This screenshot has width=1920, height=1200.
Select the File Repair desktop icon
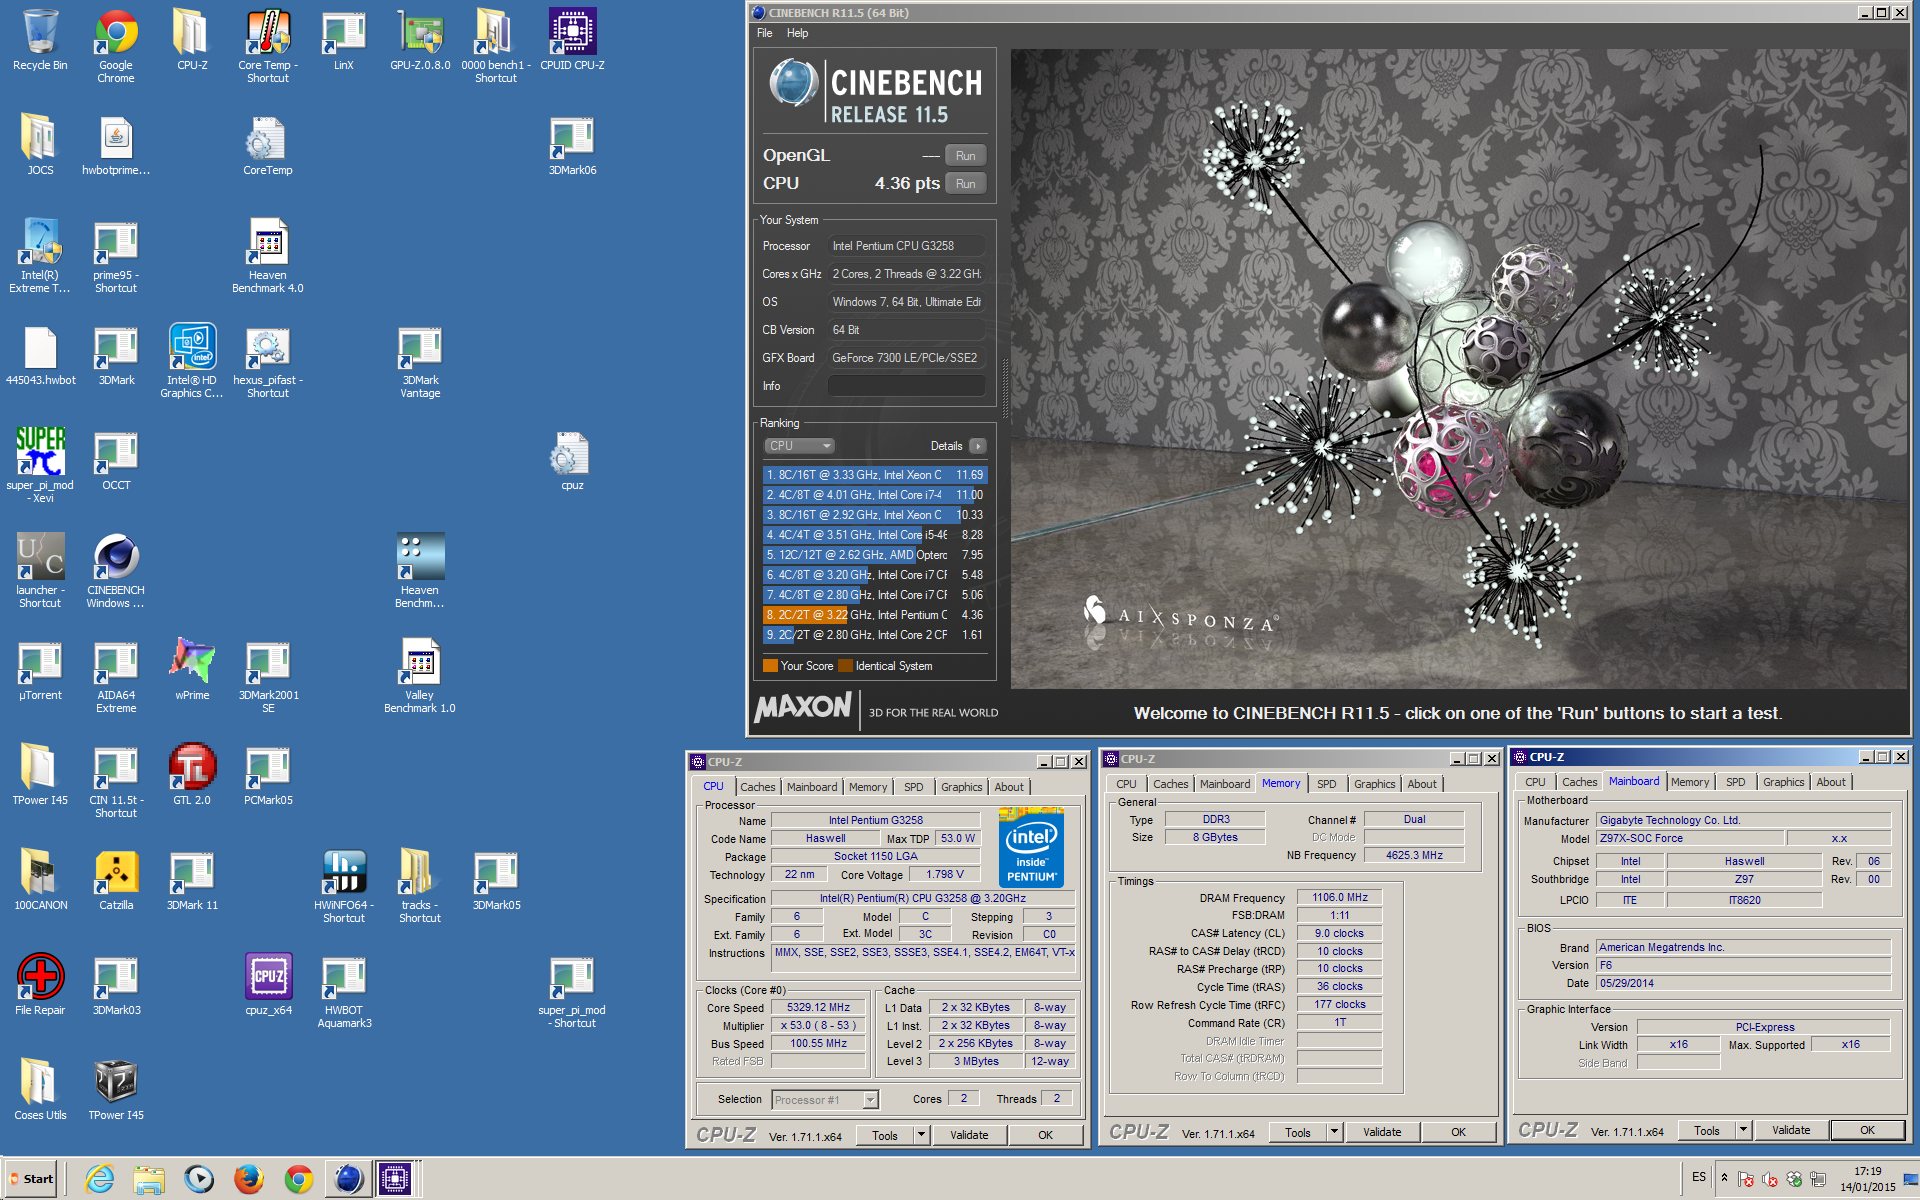pyautogui.click(x=40, y=984)
